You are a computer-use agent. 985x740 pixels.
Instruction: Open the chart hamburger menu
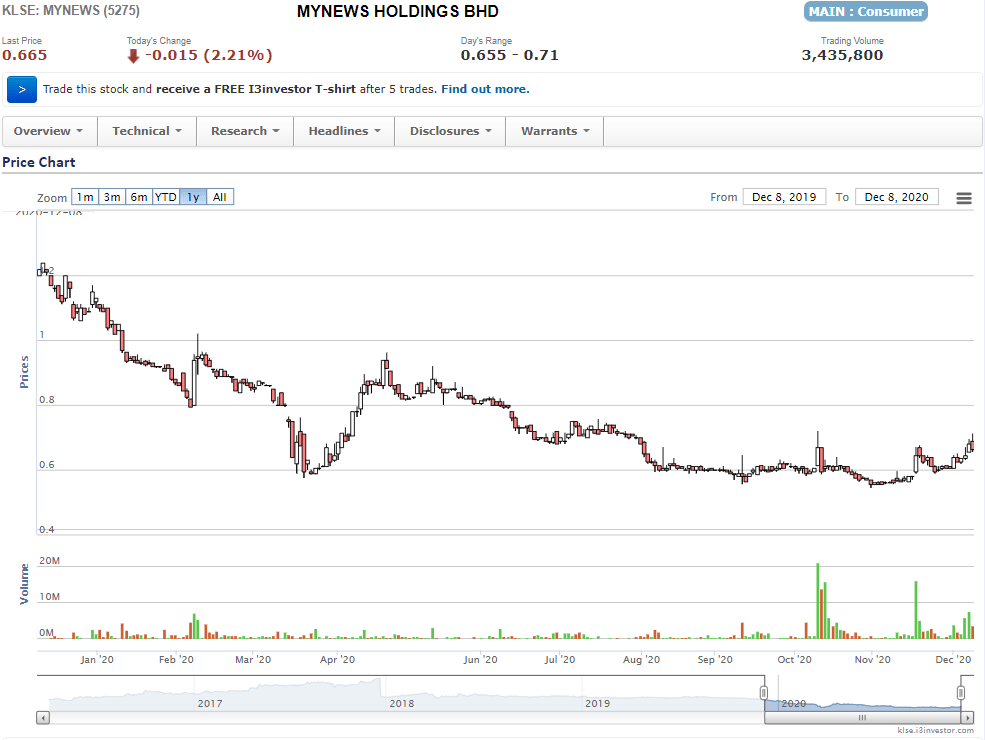(964, 198)
